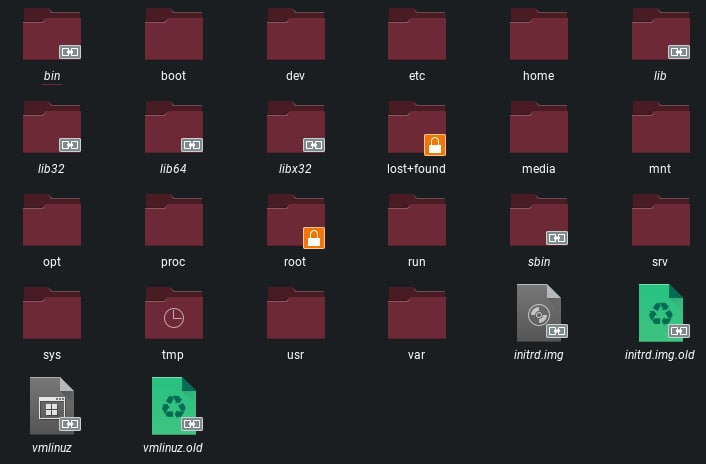
Task: Select the usr folder icon
Action: tap(296, 313)
